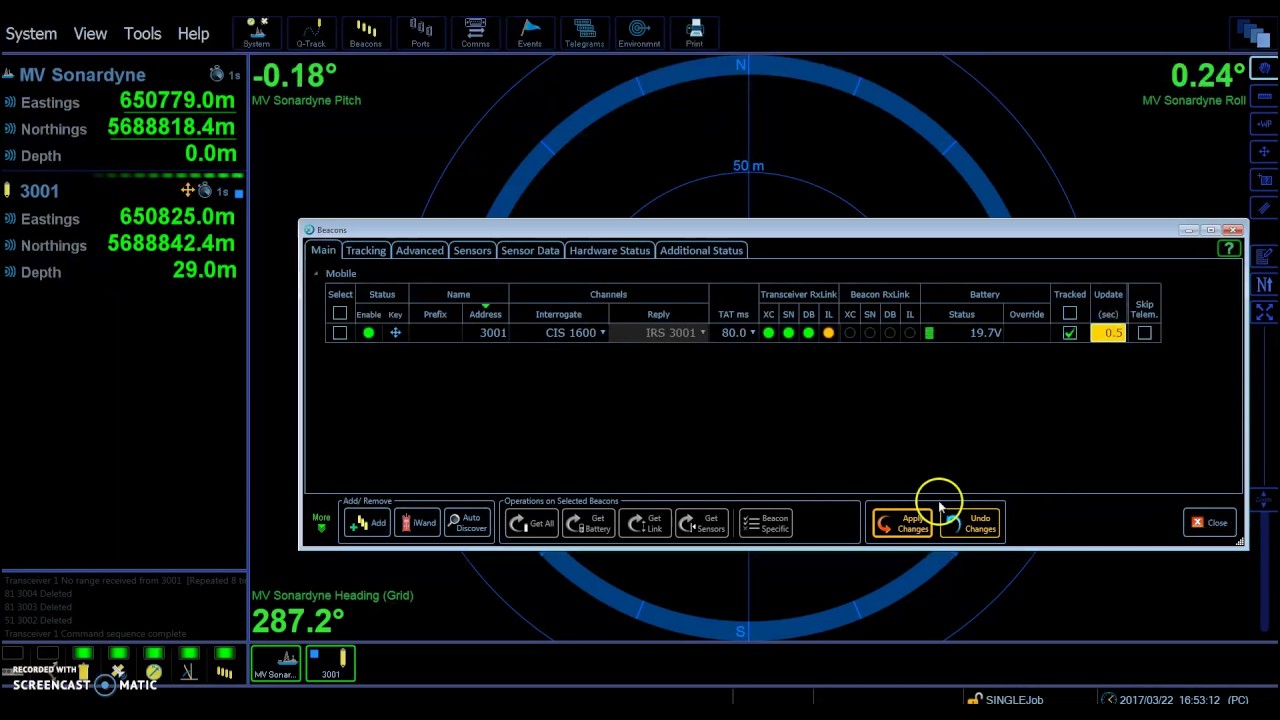Screen dimensions: 1280x720
Task: Open the Comms toolbar icon
Action: click(x=475, y=32)
